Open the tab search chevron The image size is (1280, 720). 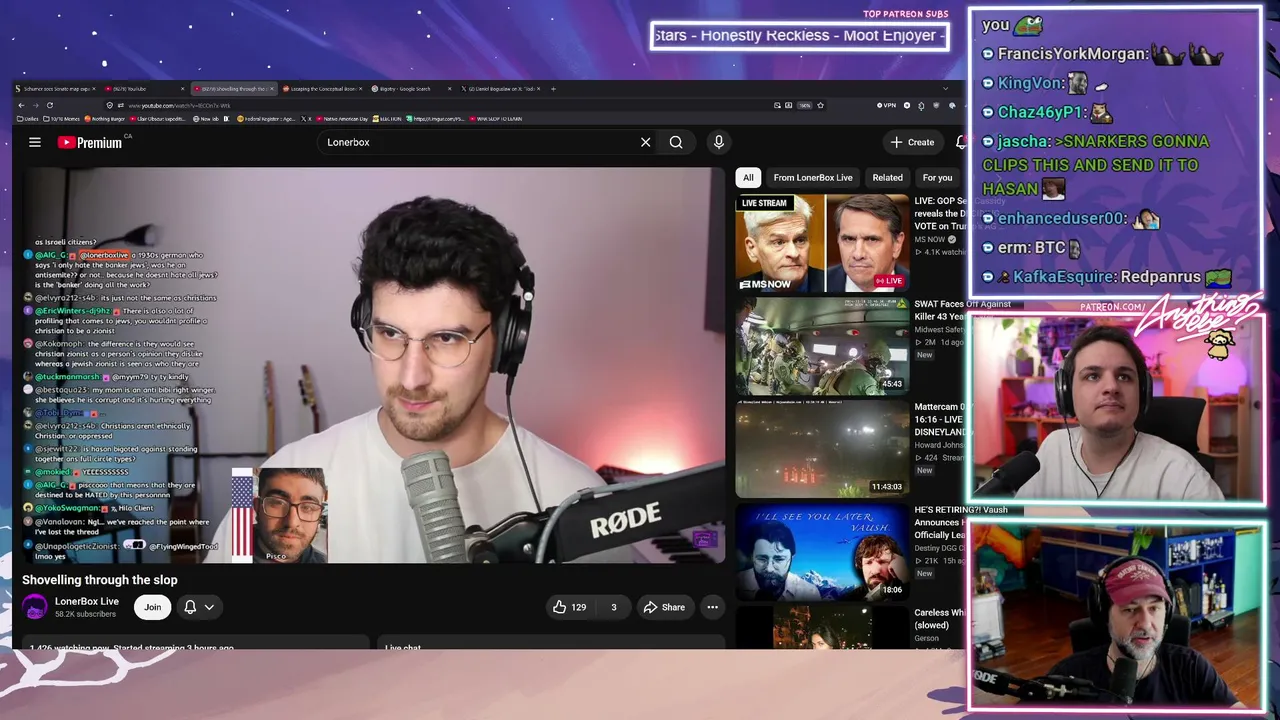click(946, 89)
